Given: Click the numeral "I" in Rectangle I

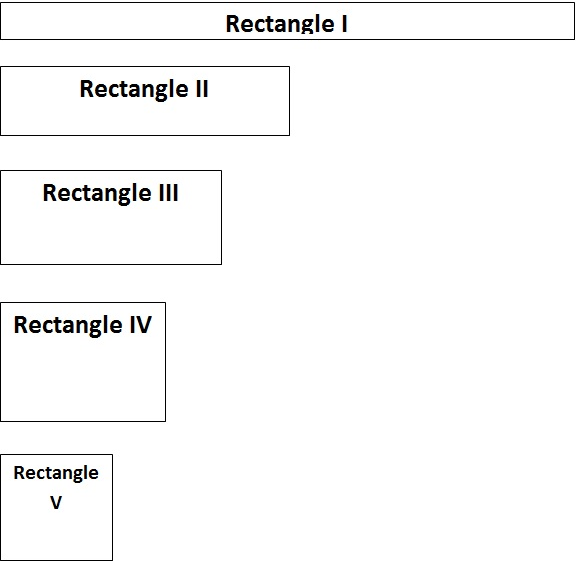Looking at the screenshot, I should tap(344, 24).
